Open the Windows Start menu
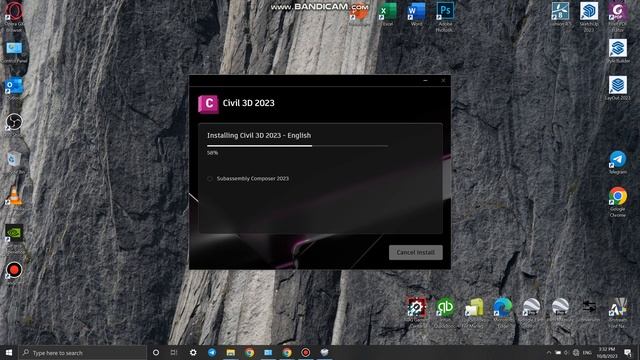The height and width of the screenshot is (360, 640). [9, 352]
